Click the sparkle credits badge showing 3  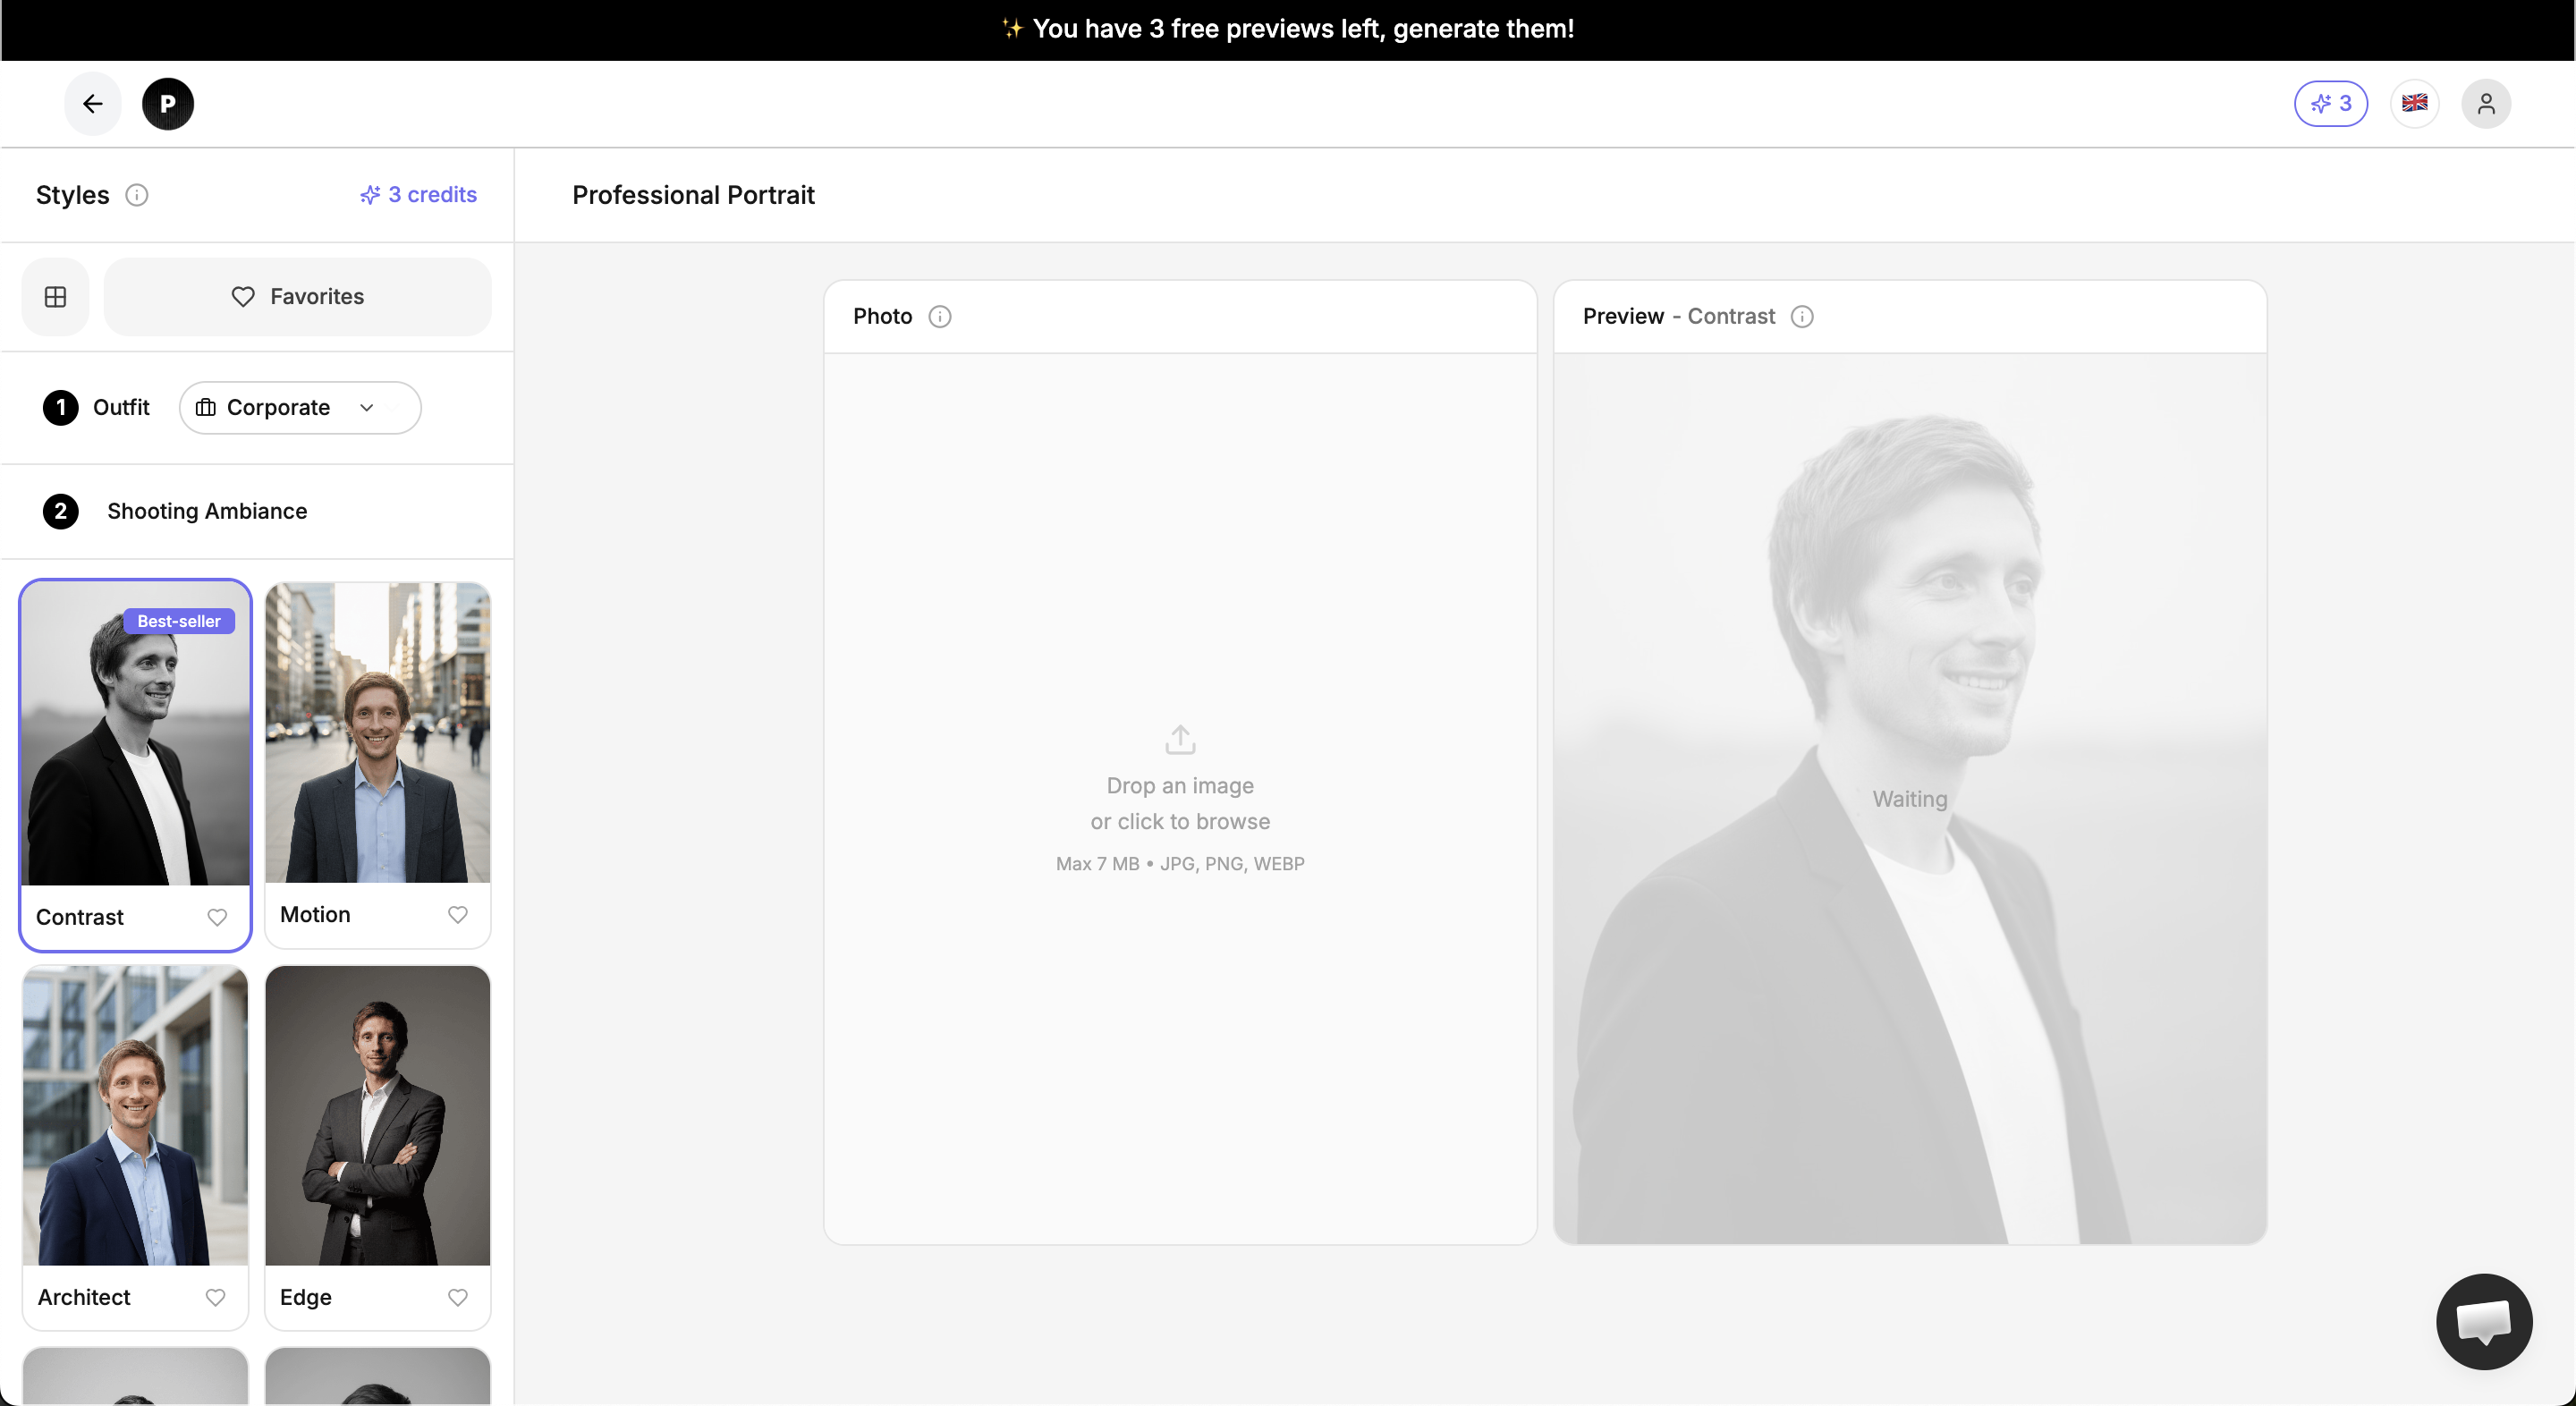coord(2330,103)
